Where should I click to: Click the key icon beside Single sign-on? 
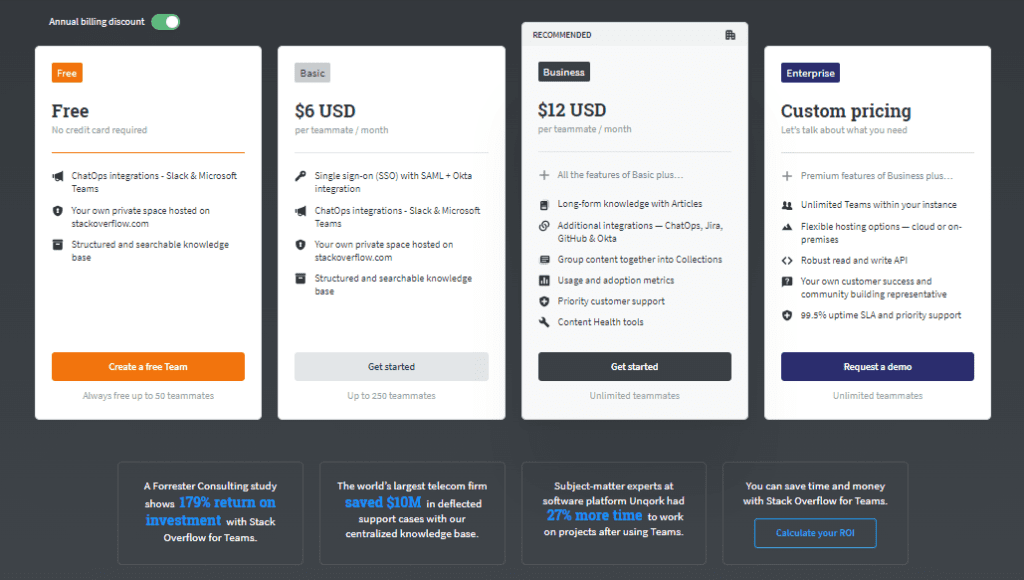(x=300, y=176)
